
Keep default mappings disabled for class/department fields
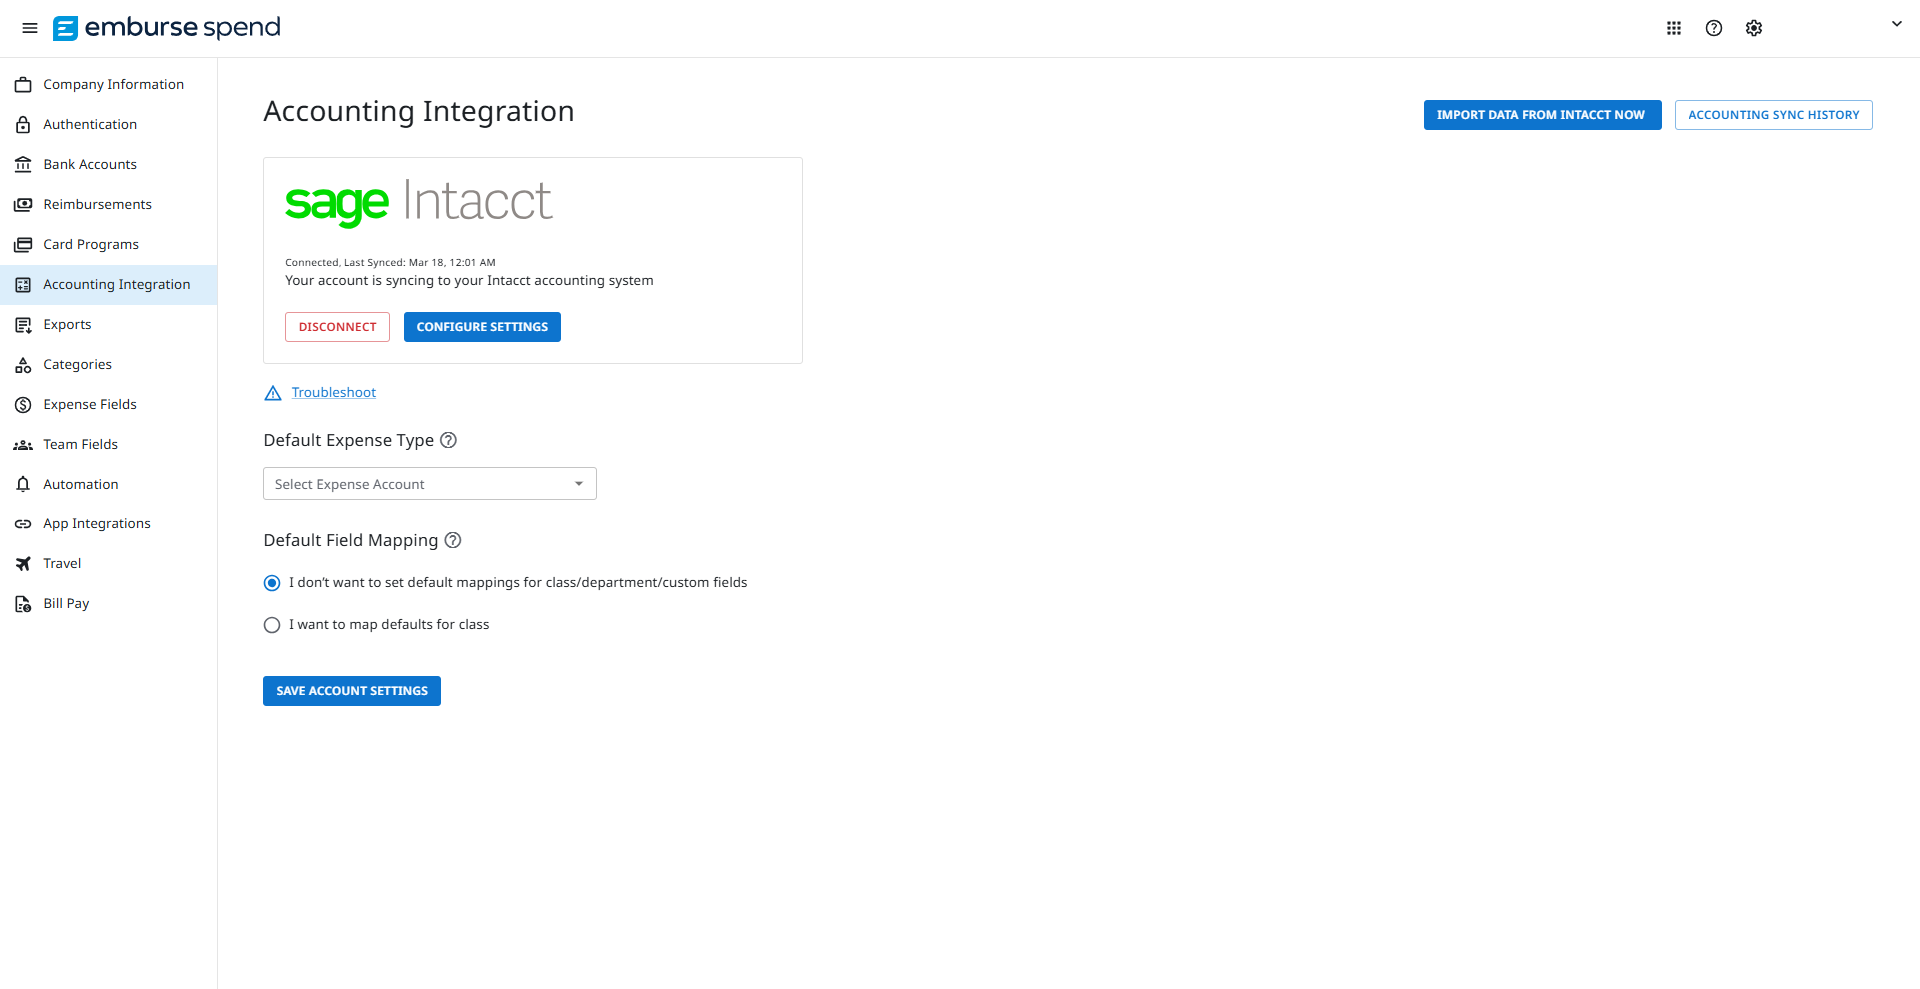[x=271, y=582]
